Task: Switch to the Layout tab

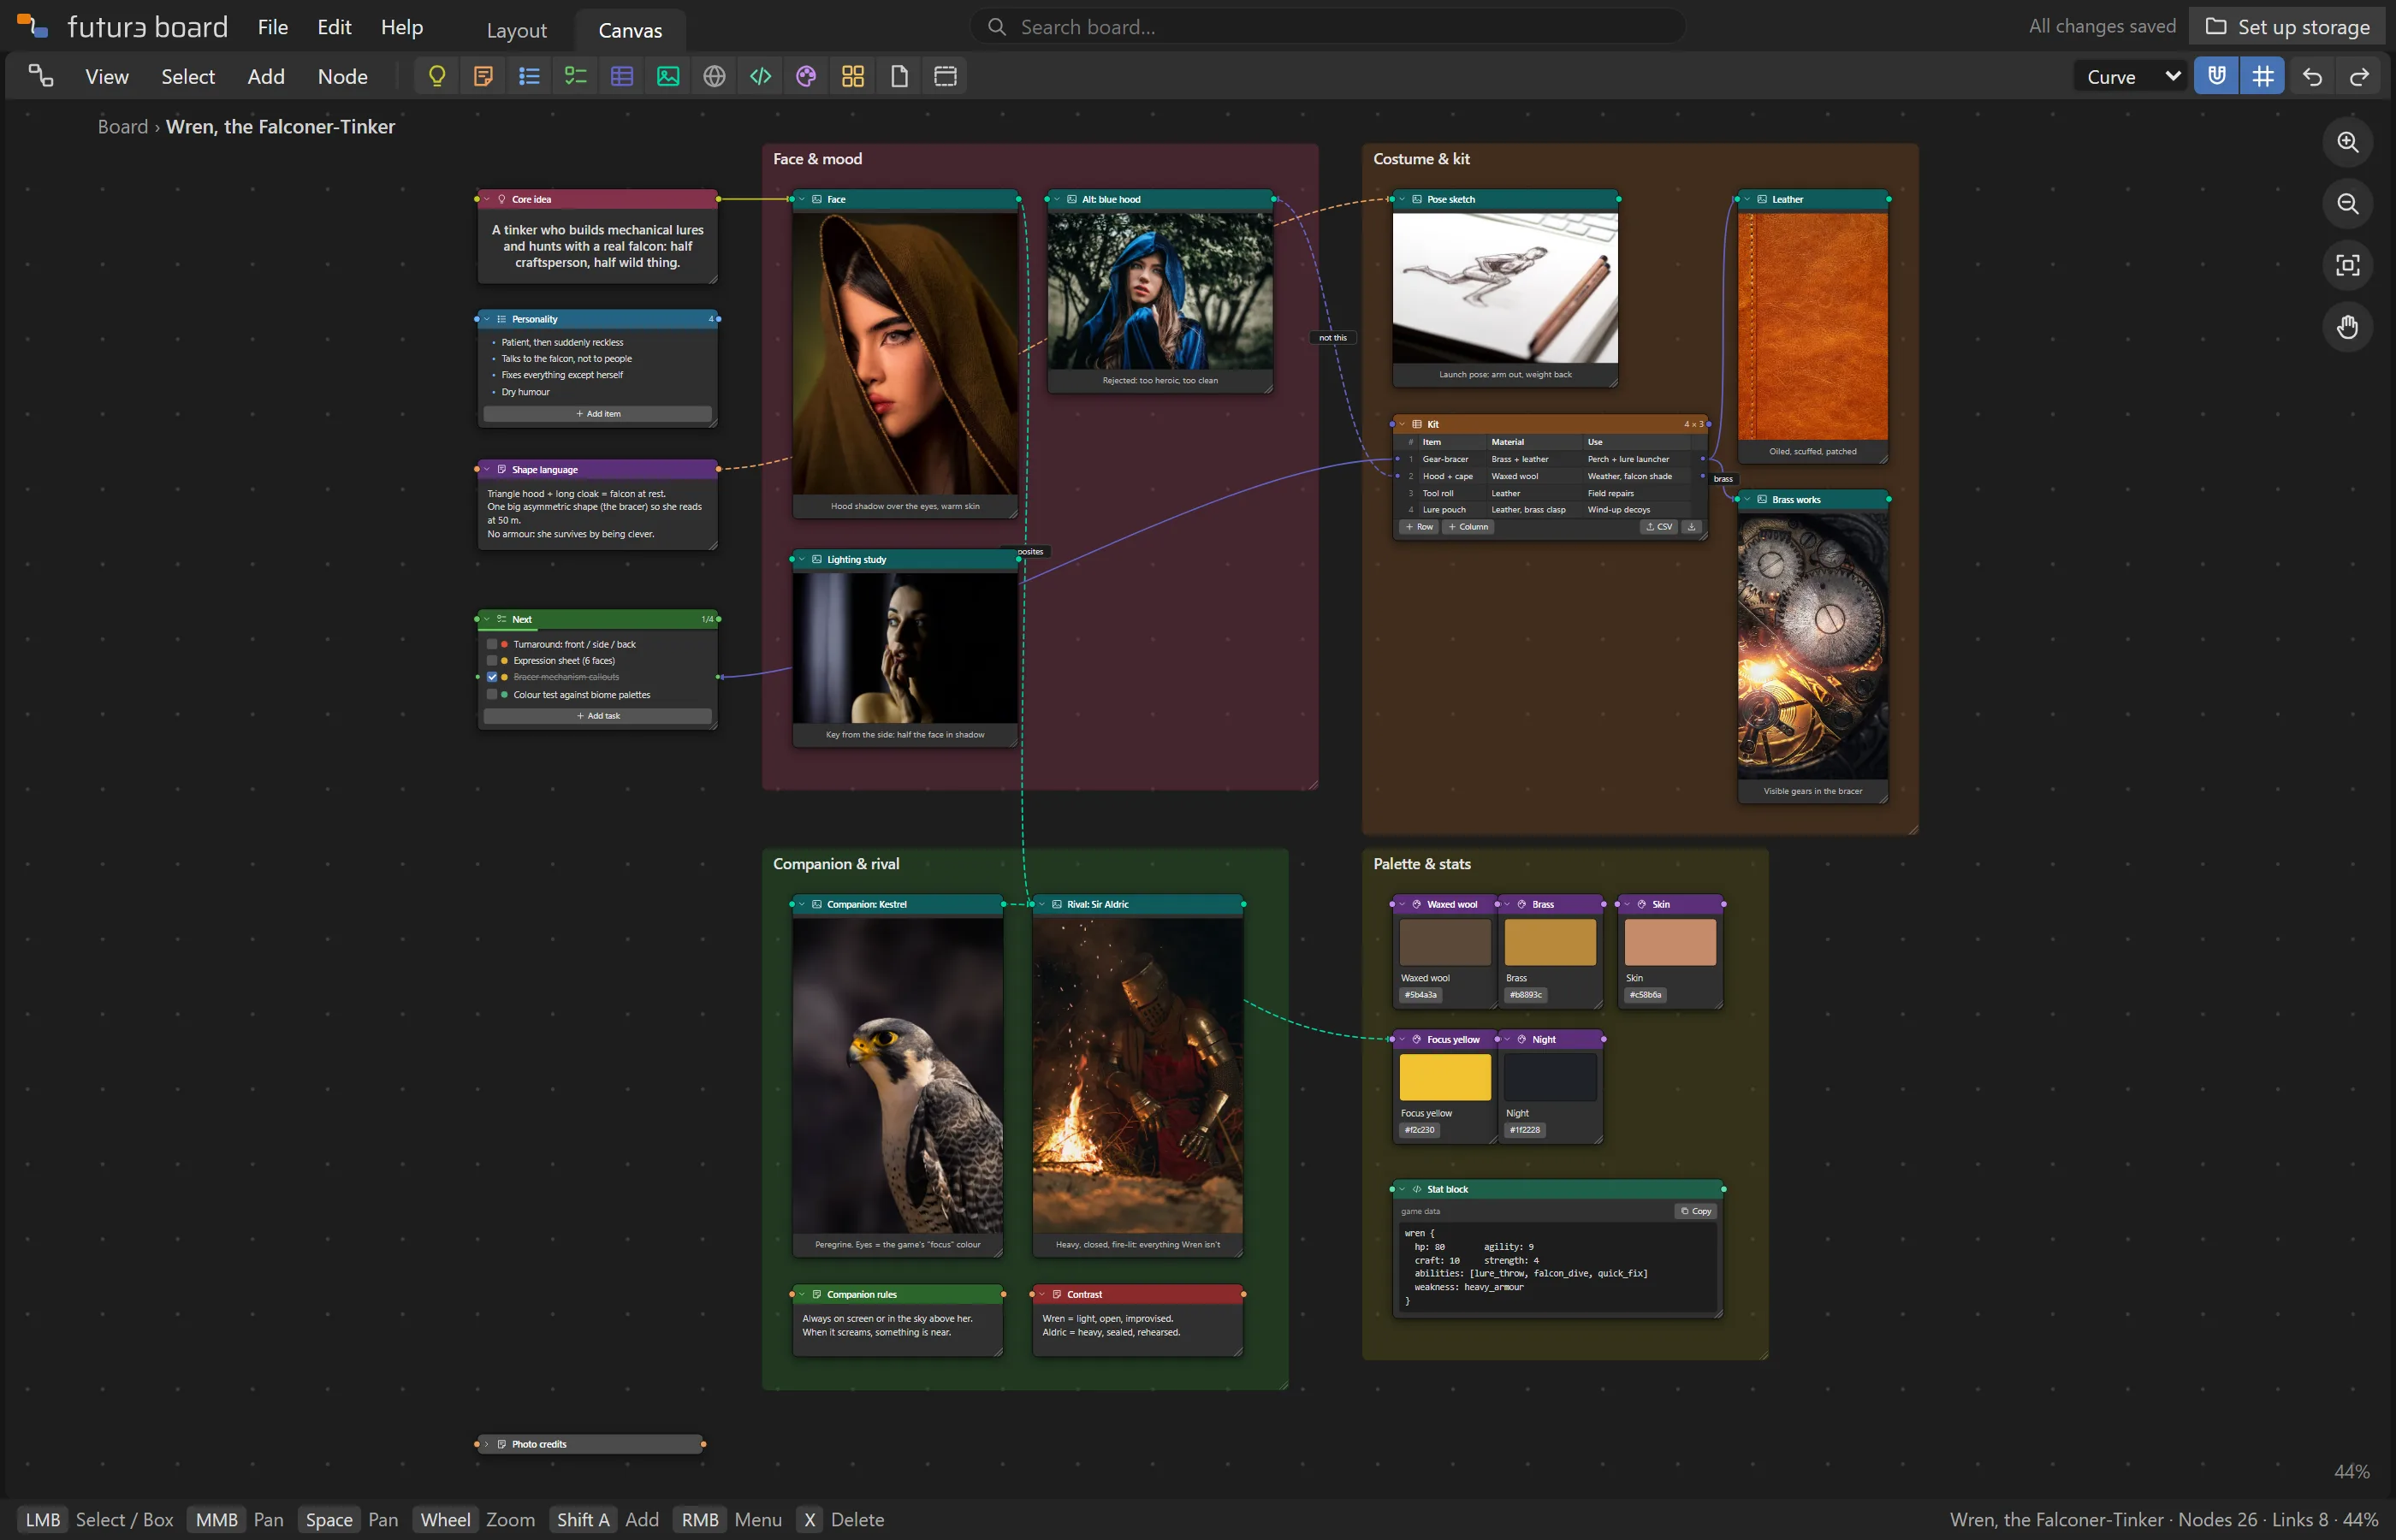Action: 516,30
